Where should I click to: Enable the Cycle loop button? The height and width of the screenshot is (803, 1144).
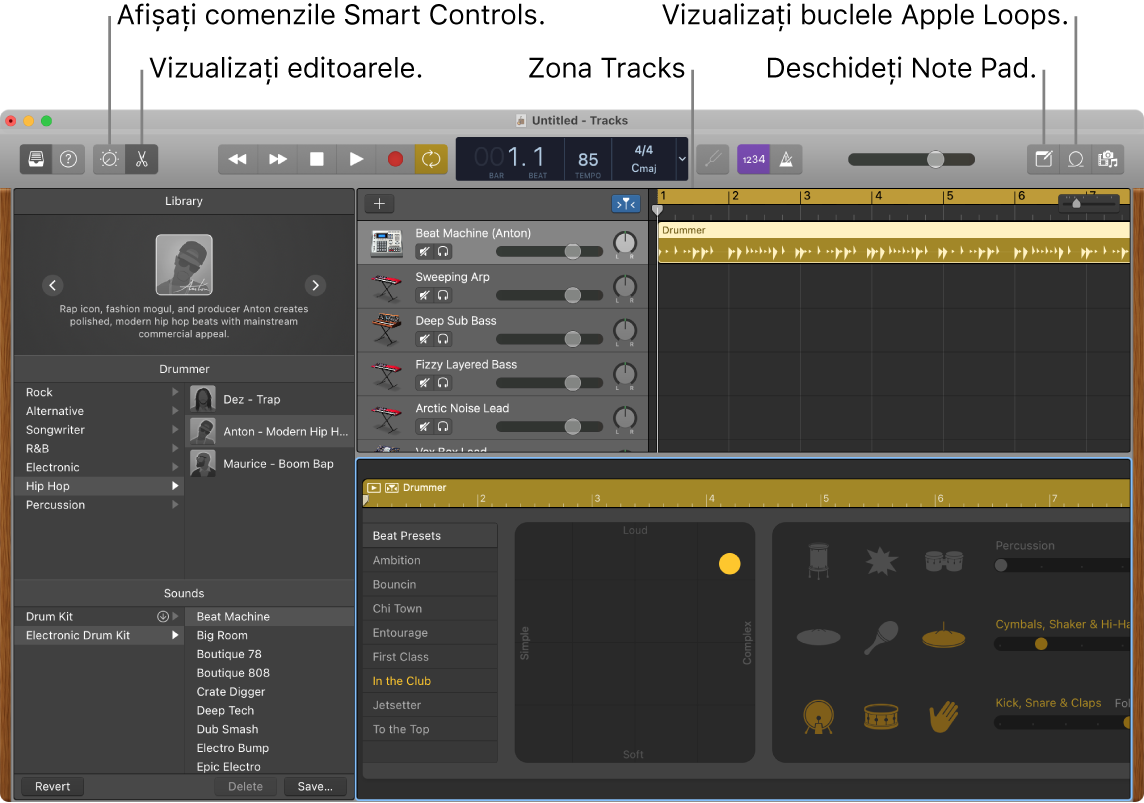click(x=431, y=158)
